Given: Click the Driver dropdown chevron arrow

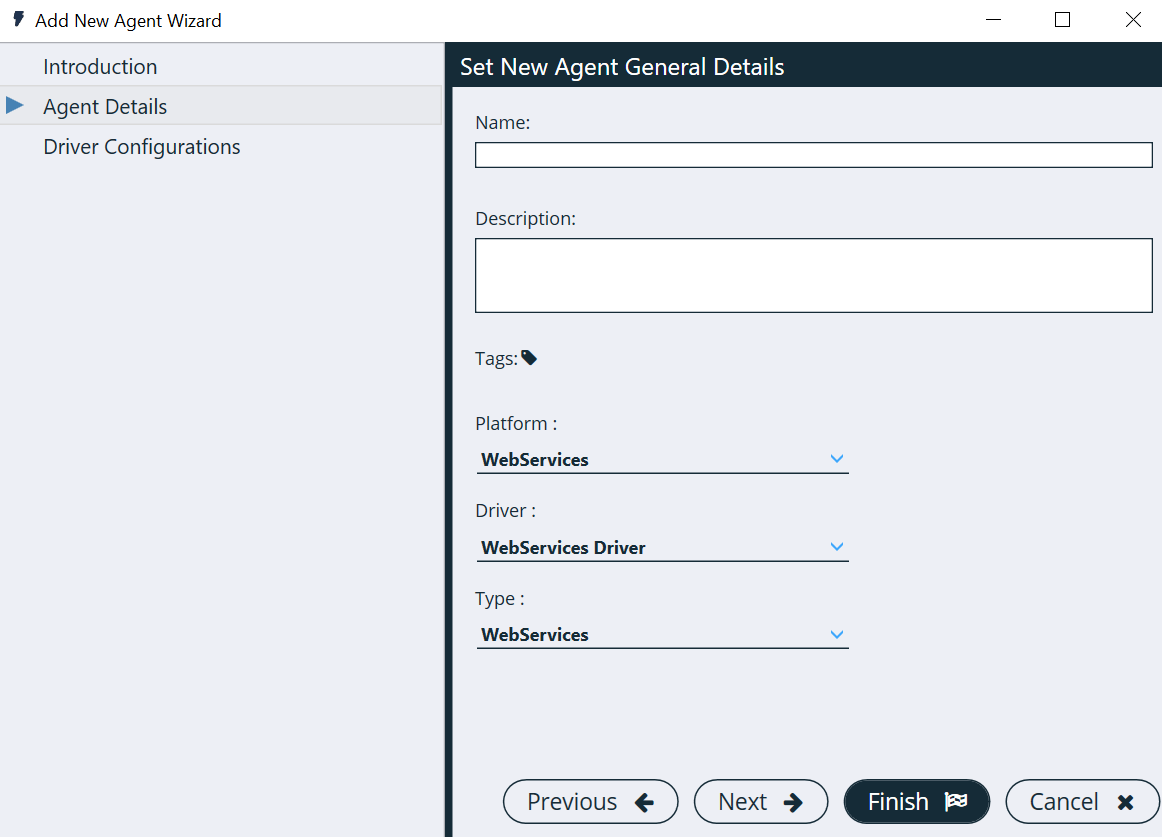Looking at the screenshot, I should click(x=837, y=546).
